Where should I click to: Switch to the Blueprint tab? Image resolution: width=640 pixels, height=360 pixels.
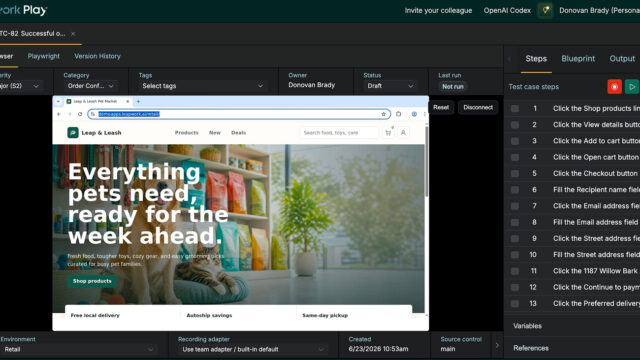pyautogui.click(x=578, y=59)
